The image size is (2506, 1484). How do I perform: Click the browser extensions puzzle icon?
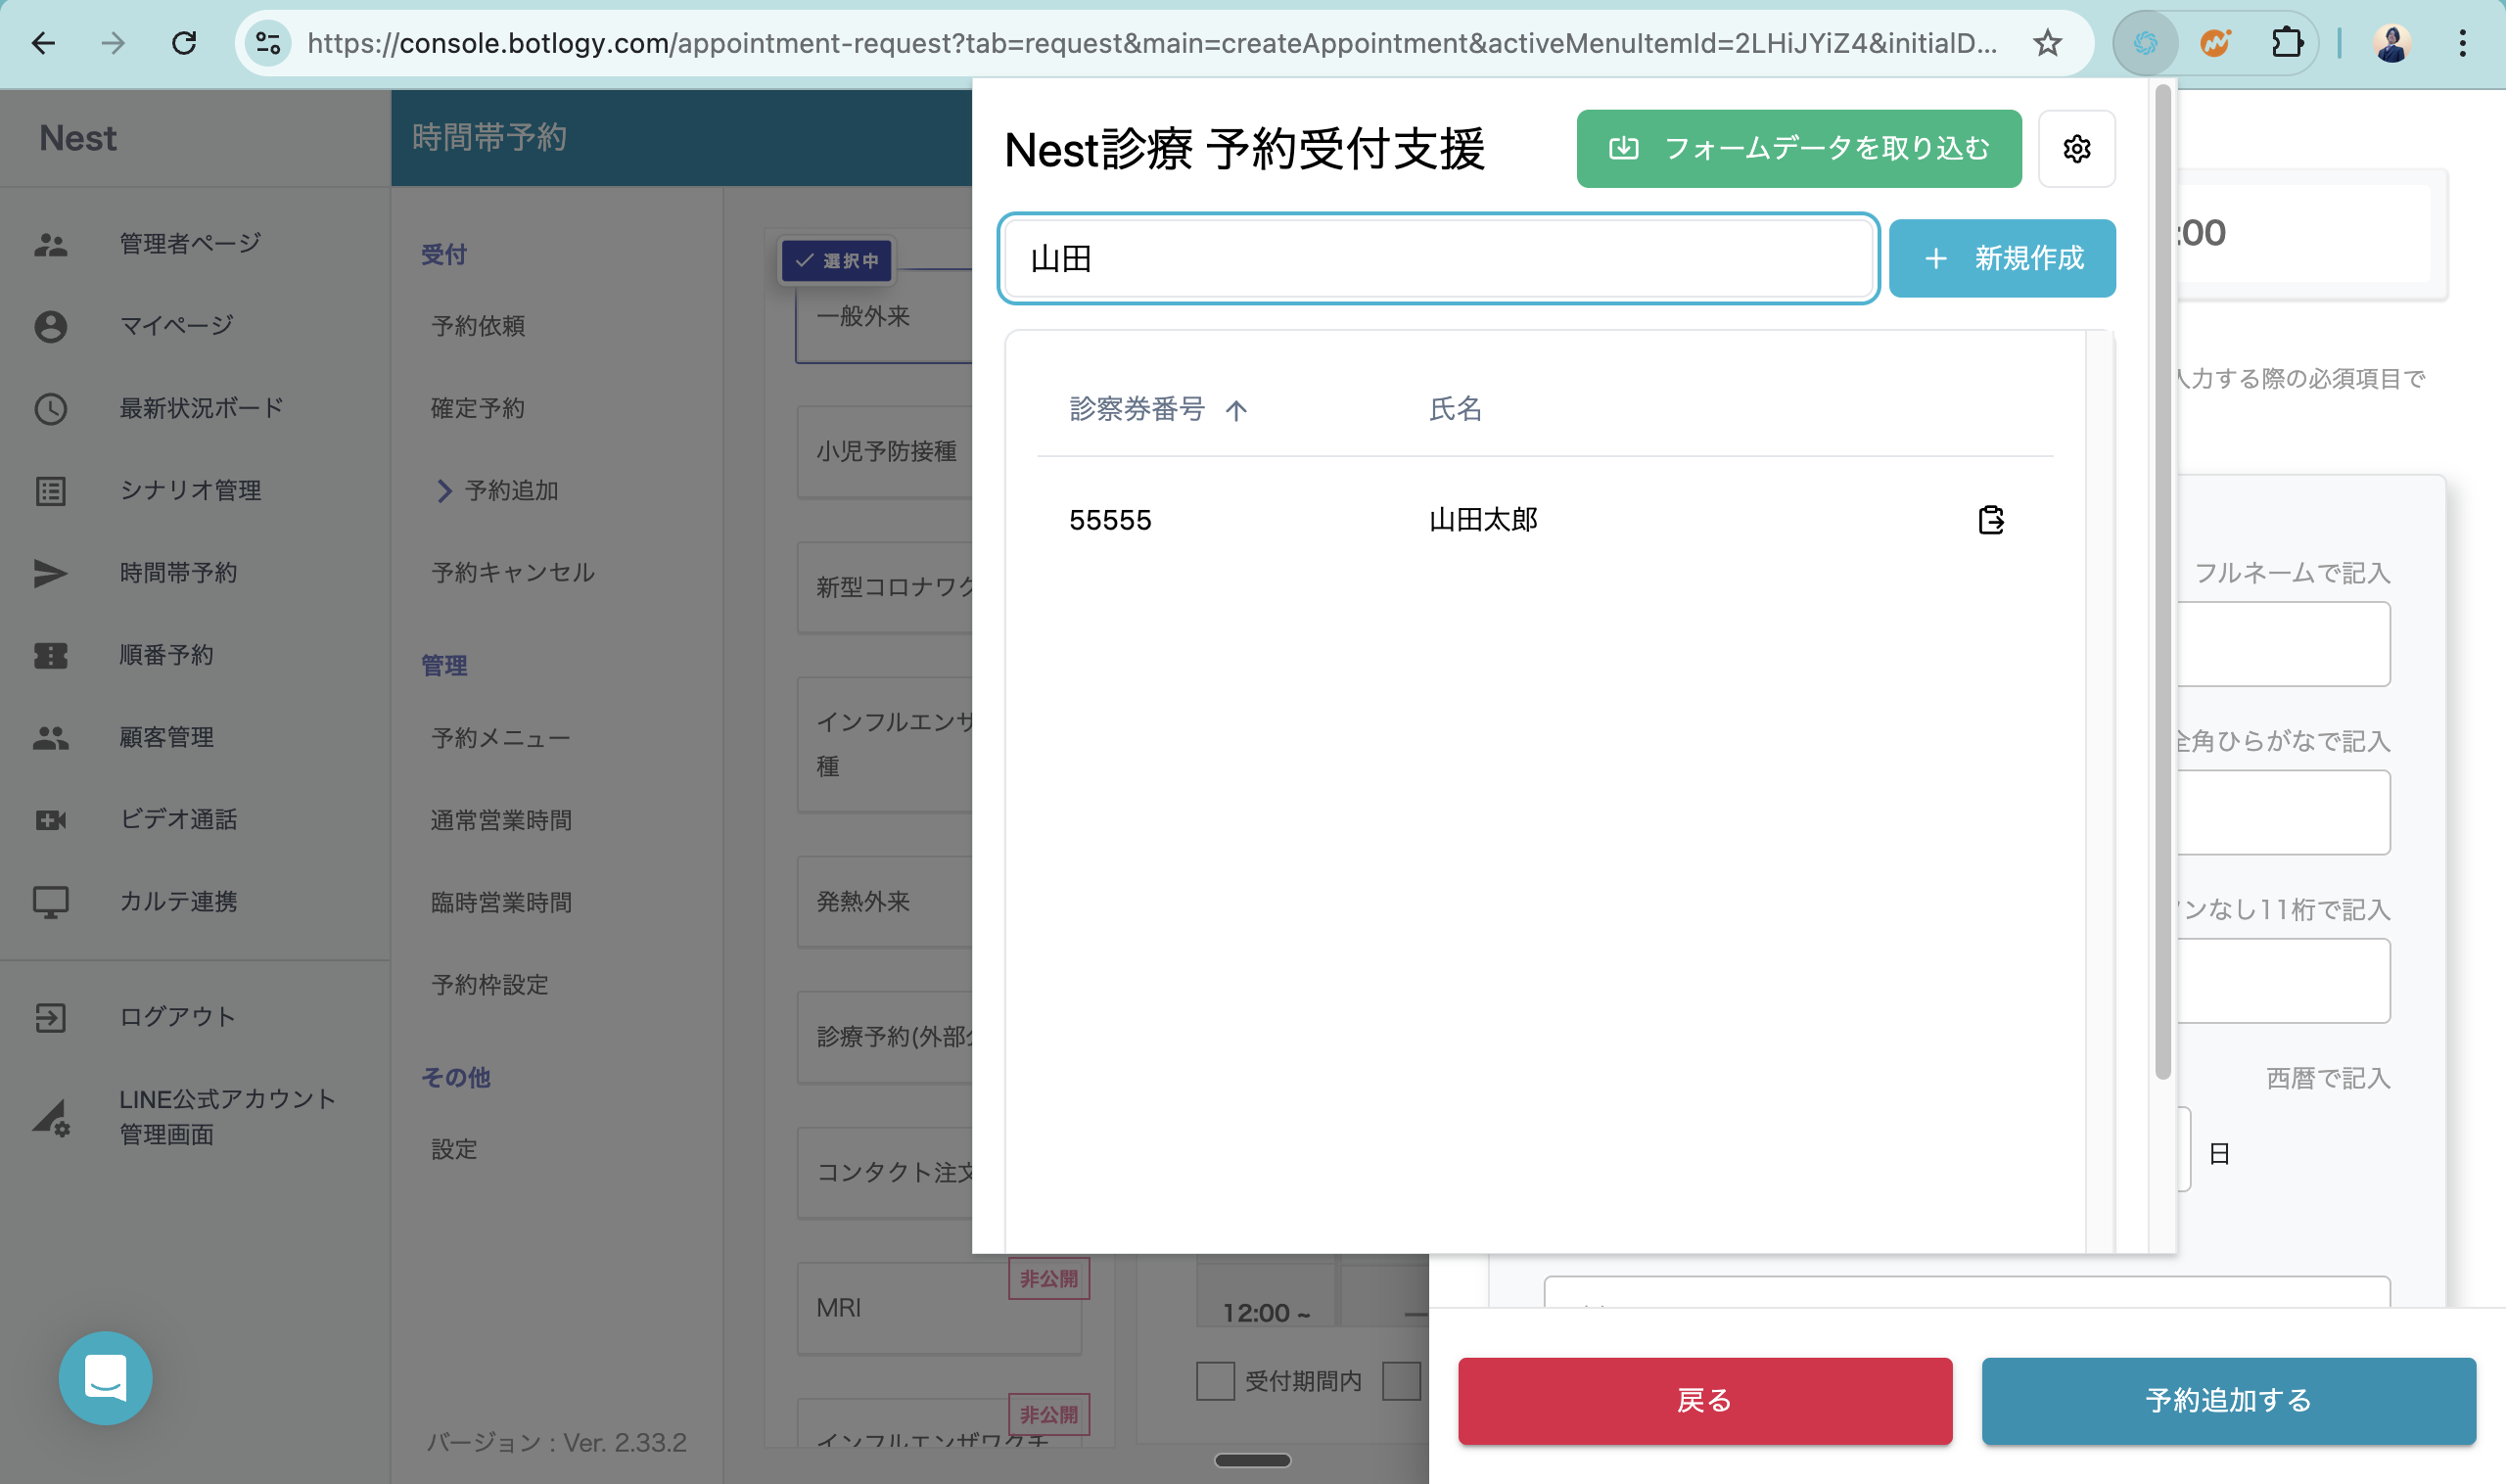click(x=2286, y=43)
